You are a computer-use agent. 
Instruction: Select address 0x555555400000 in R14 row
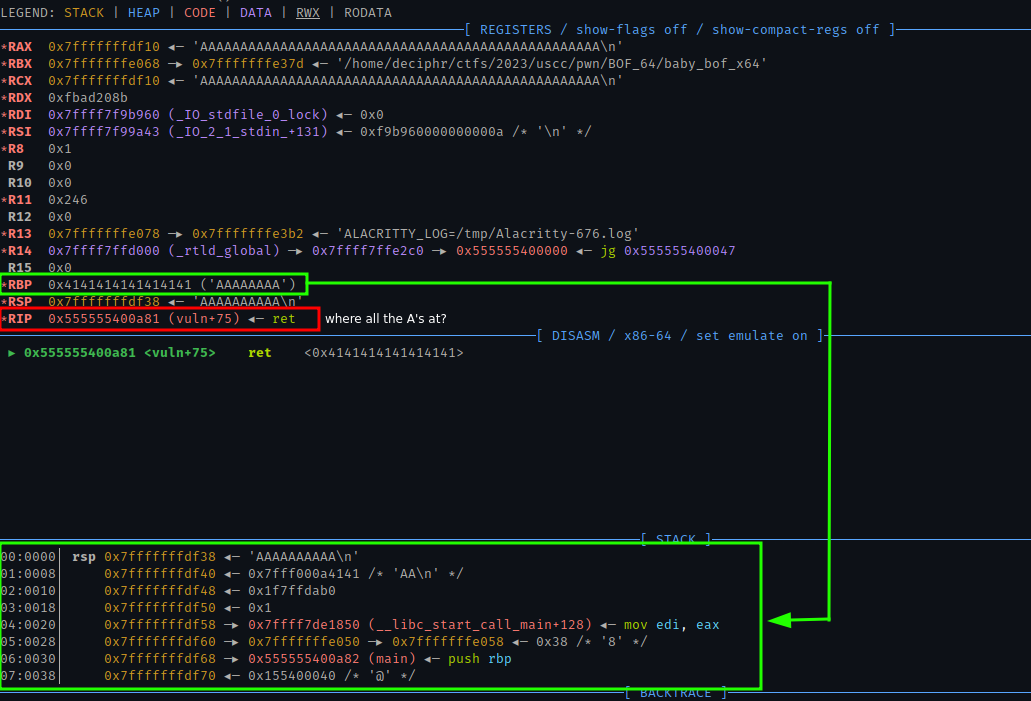512,251
